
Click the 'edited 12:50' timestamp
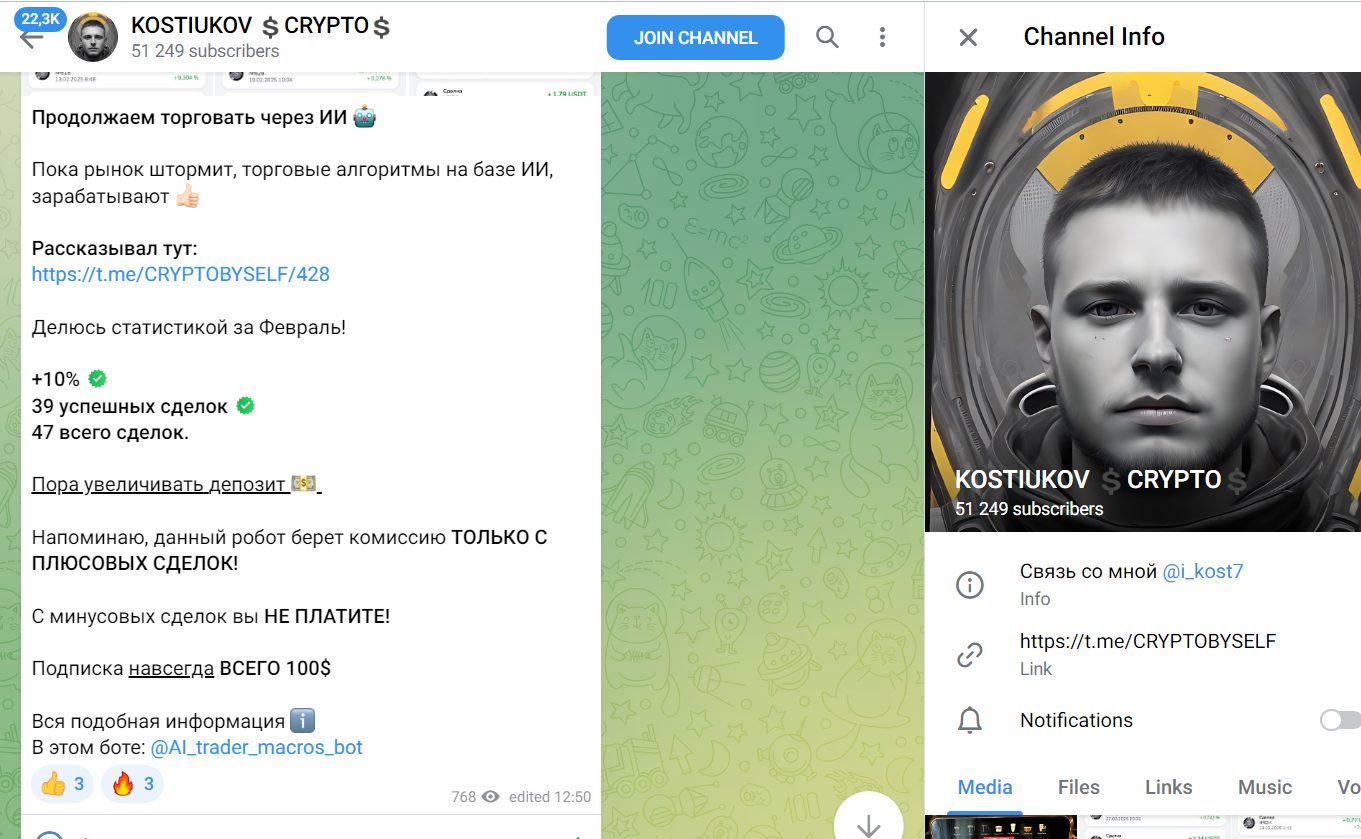click(x=550, y=797)
